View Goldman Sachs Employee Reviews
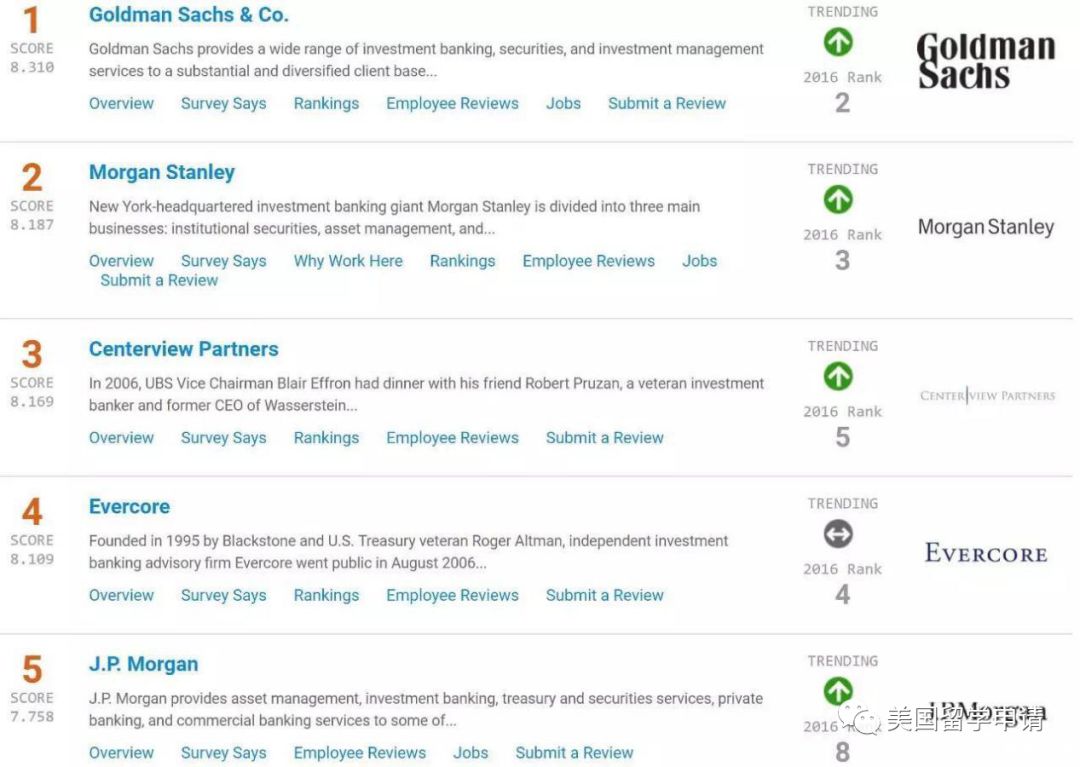The image size is (1080, 767). (452, 103)
